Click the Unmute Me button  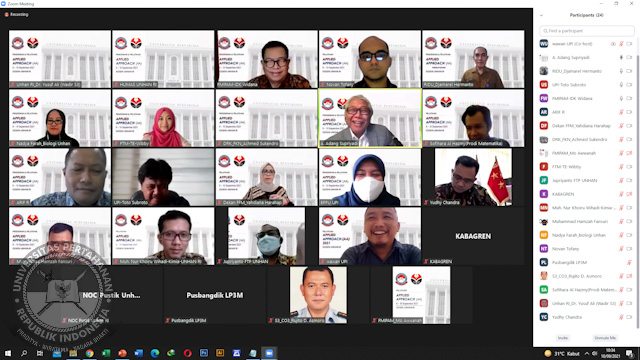click(x=605, y=338)
